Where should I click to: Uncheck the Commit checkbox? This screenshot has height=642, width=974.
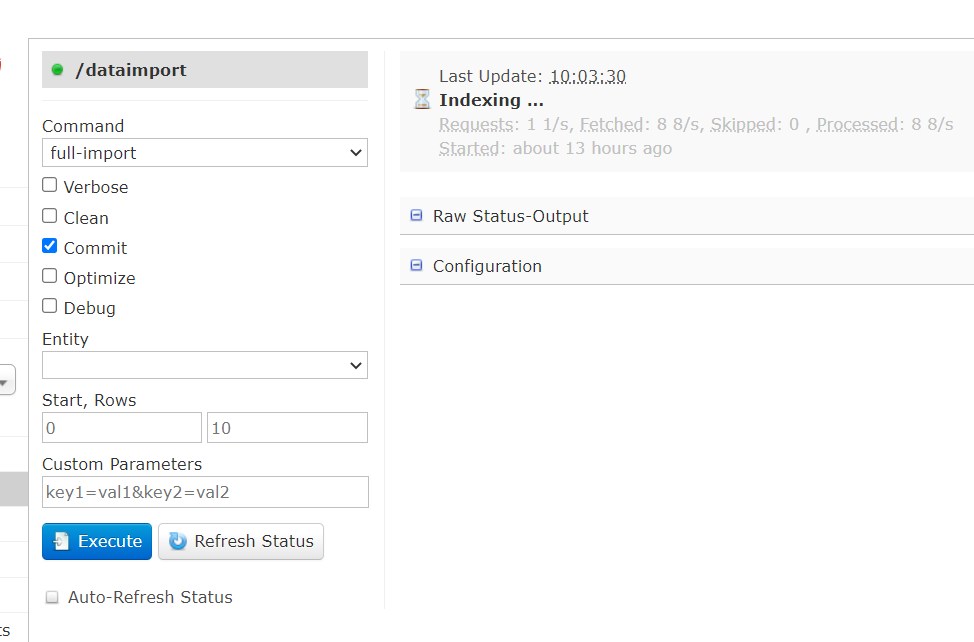(x=50, y=246)
